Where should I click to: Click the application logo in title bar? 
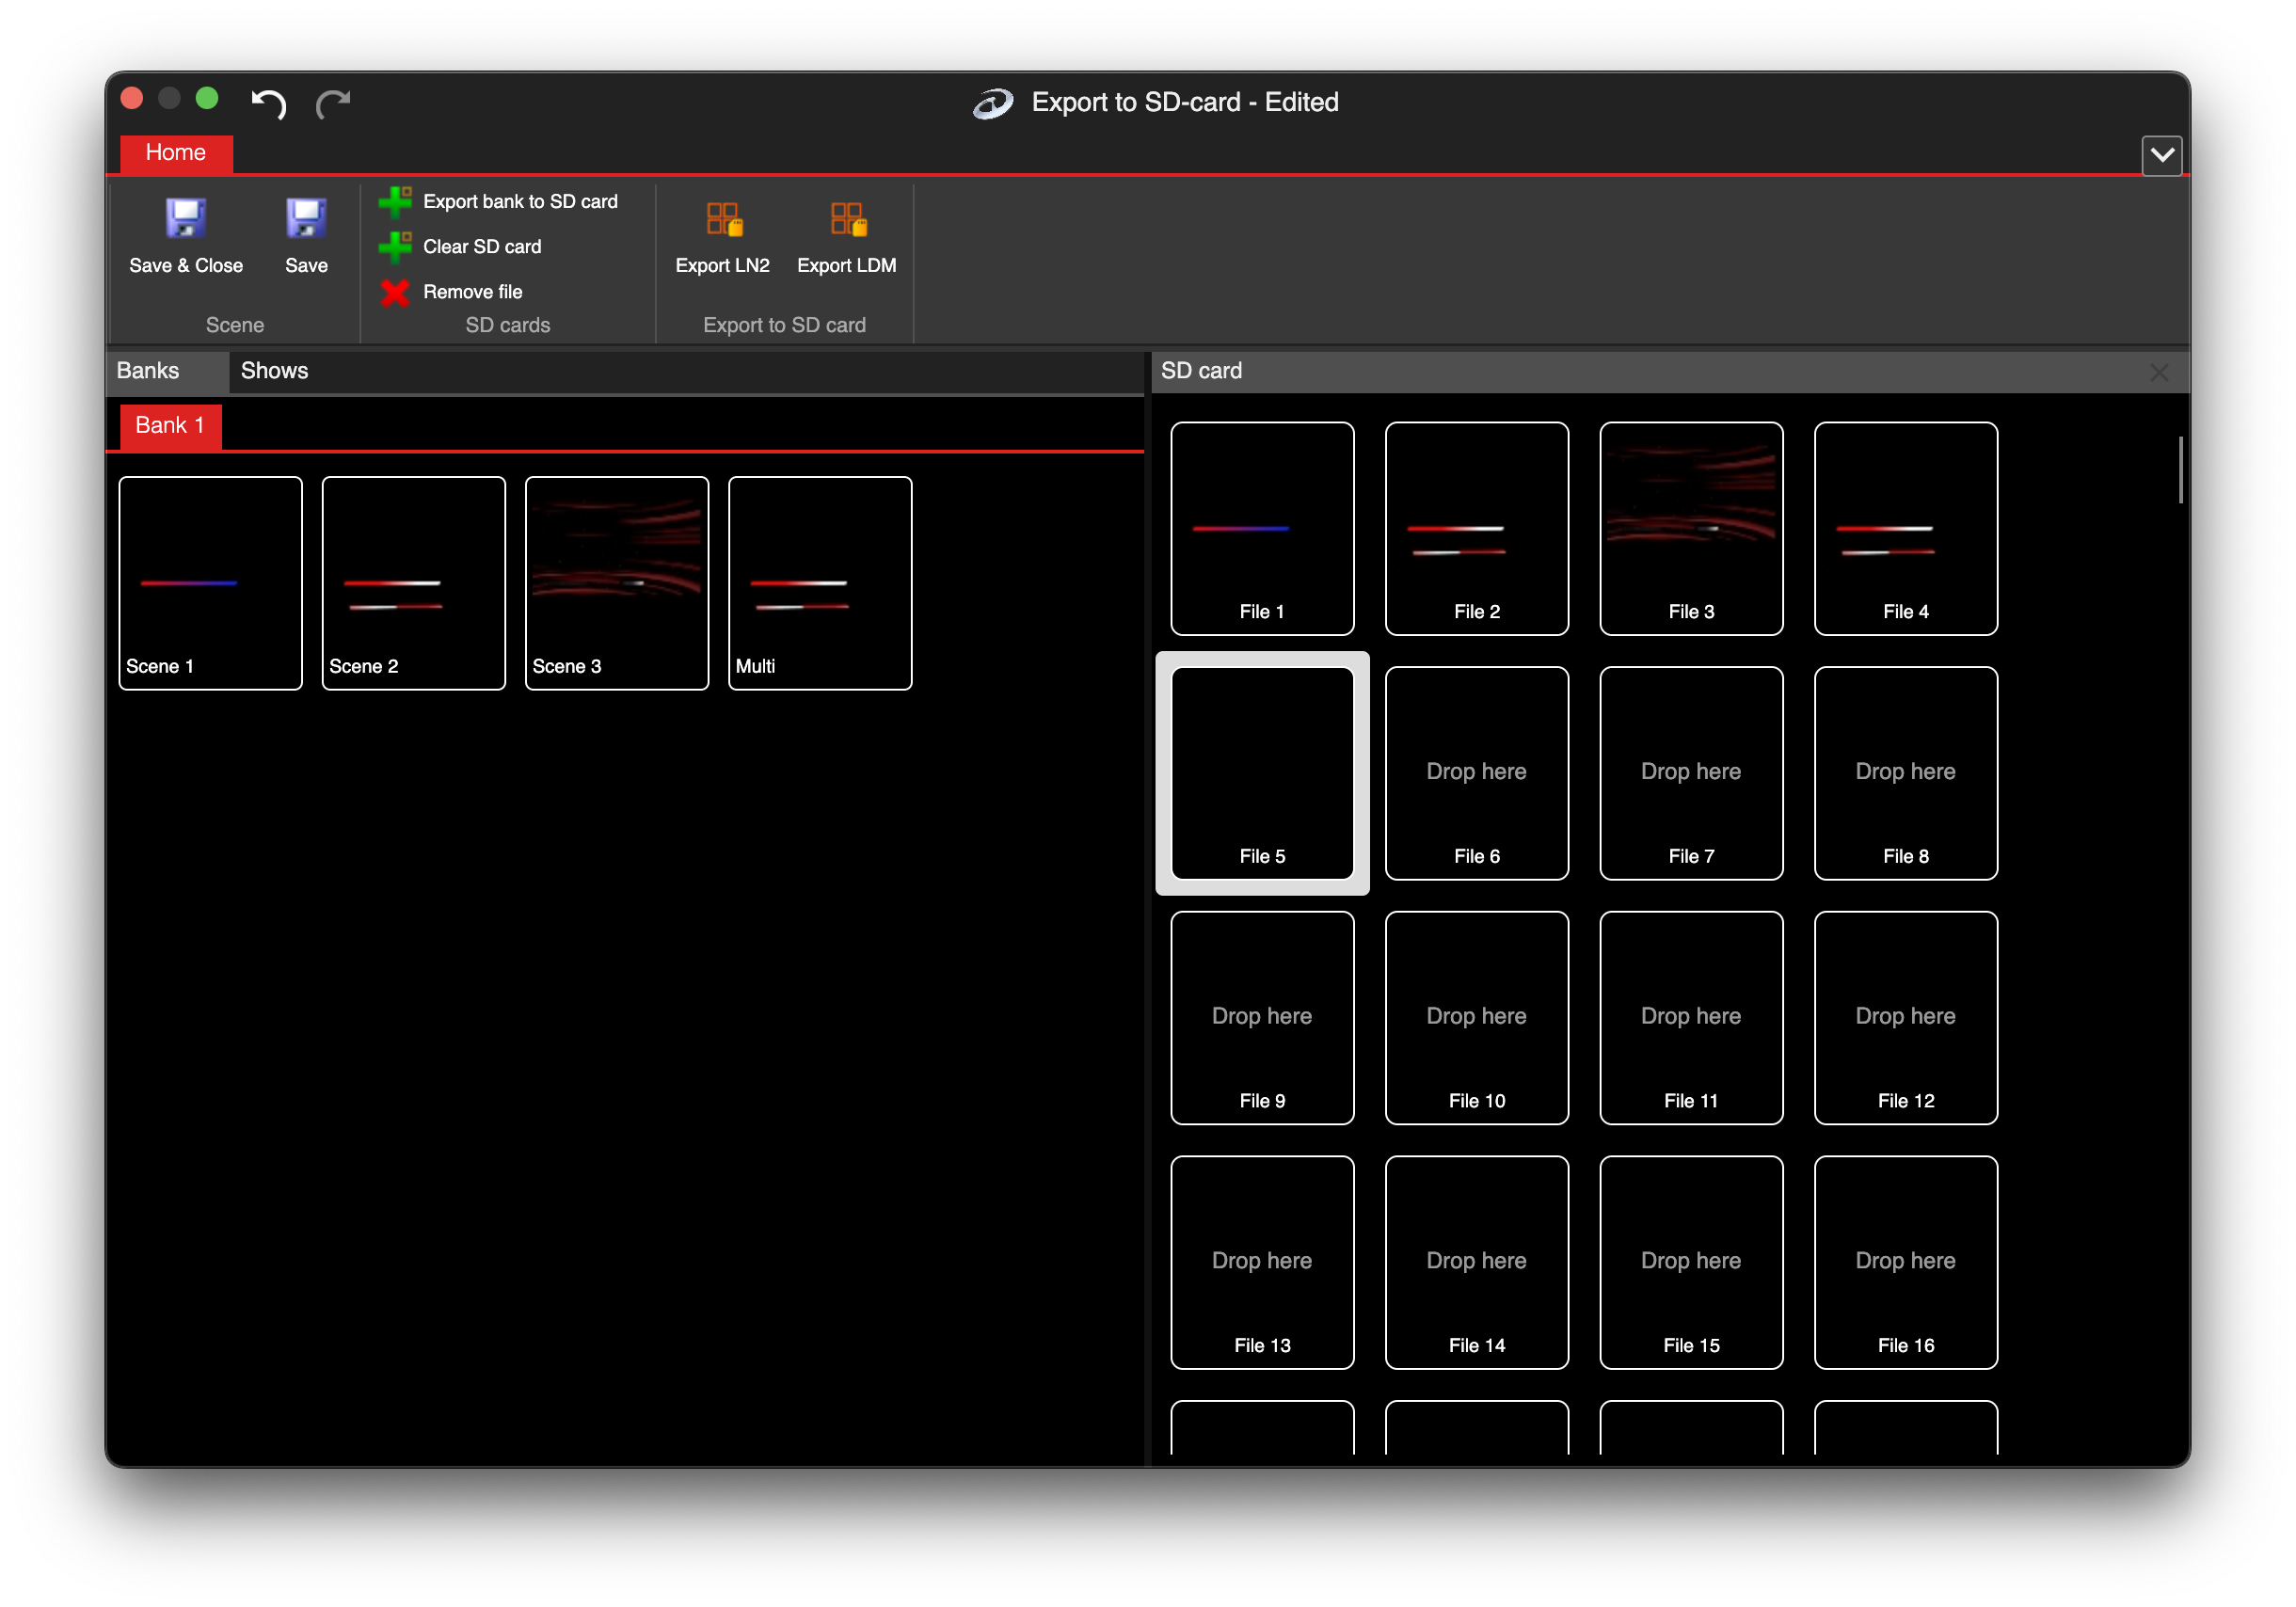(x=994, y=103)
